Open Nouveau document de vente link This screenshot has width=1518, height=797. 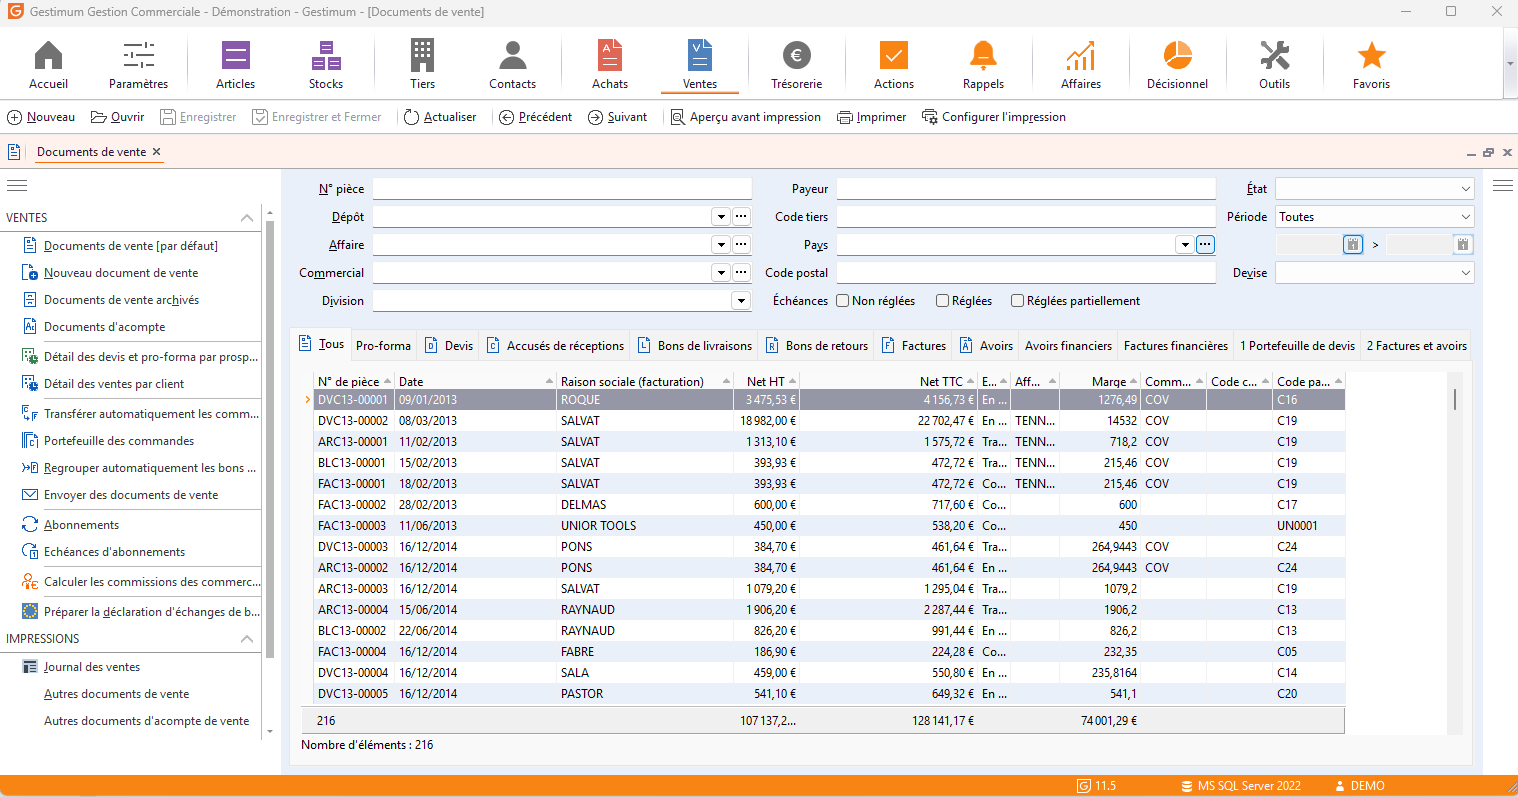pyautogui.click(x=121, y=273)
